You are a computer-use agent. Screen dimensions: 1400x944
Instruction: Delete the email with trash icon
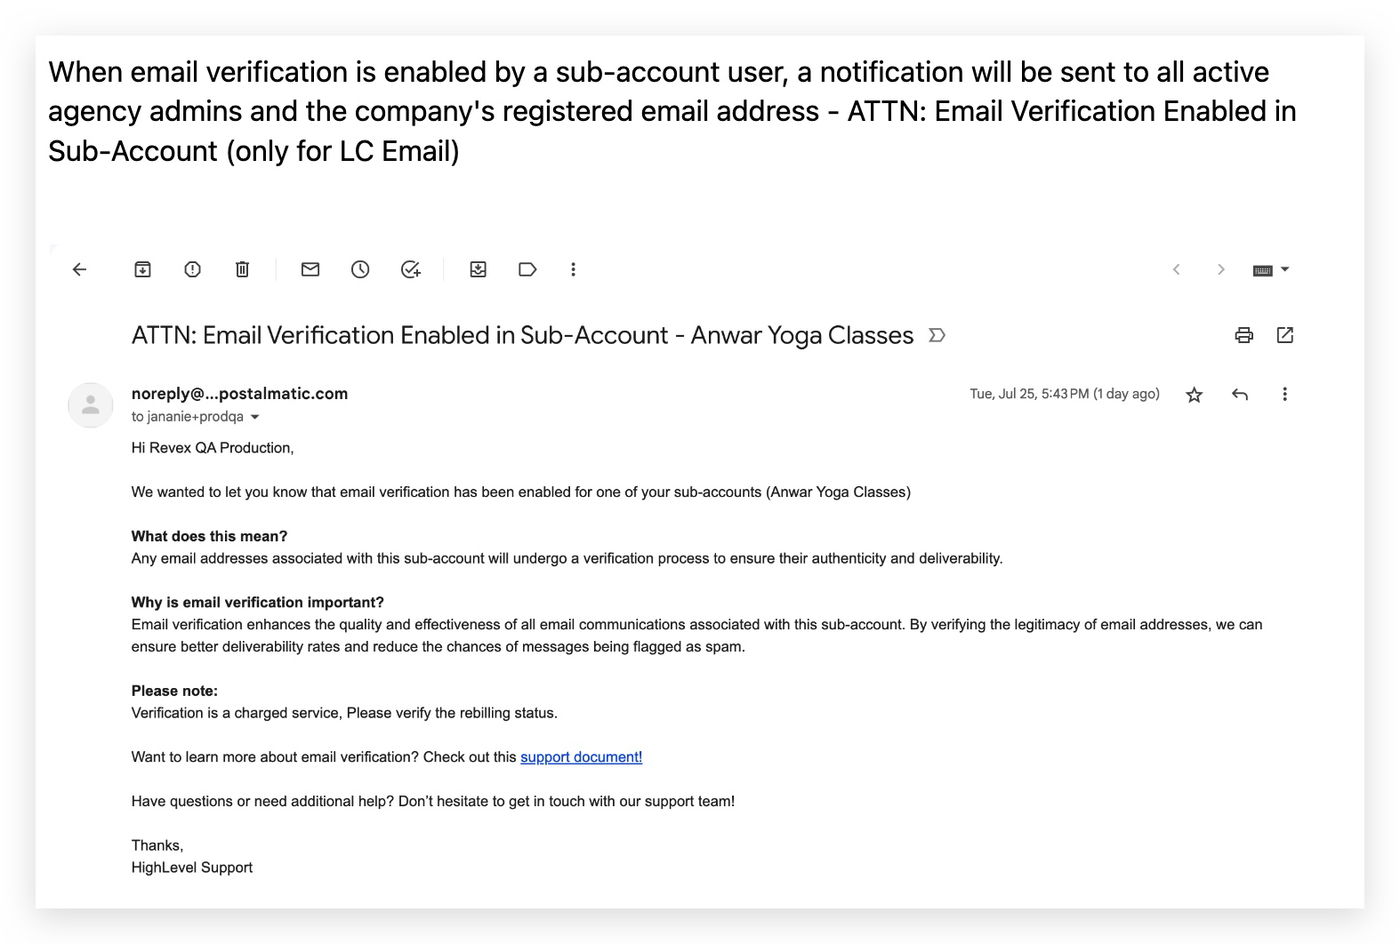pyautogui.click(x=242, y=269)
